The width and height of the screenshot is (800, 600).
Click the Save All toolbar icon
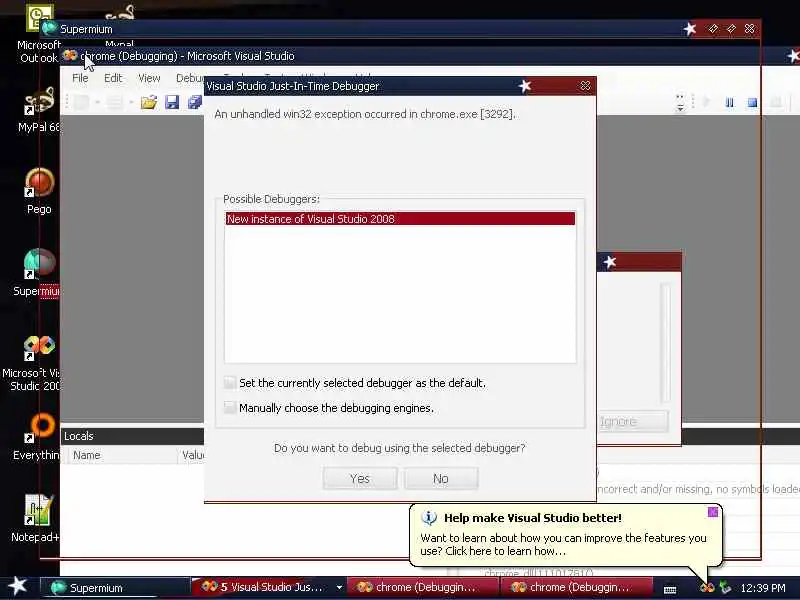[x=194, y=103]
